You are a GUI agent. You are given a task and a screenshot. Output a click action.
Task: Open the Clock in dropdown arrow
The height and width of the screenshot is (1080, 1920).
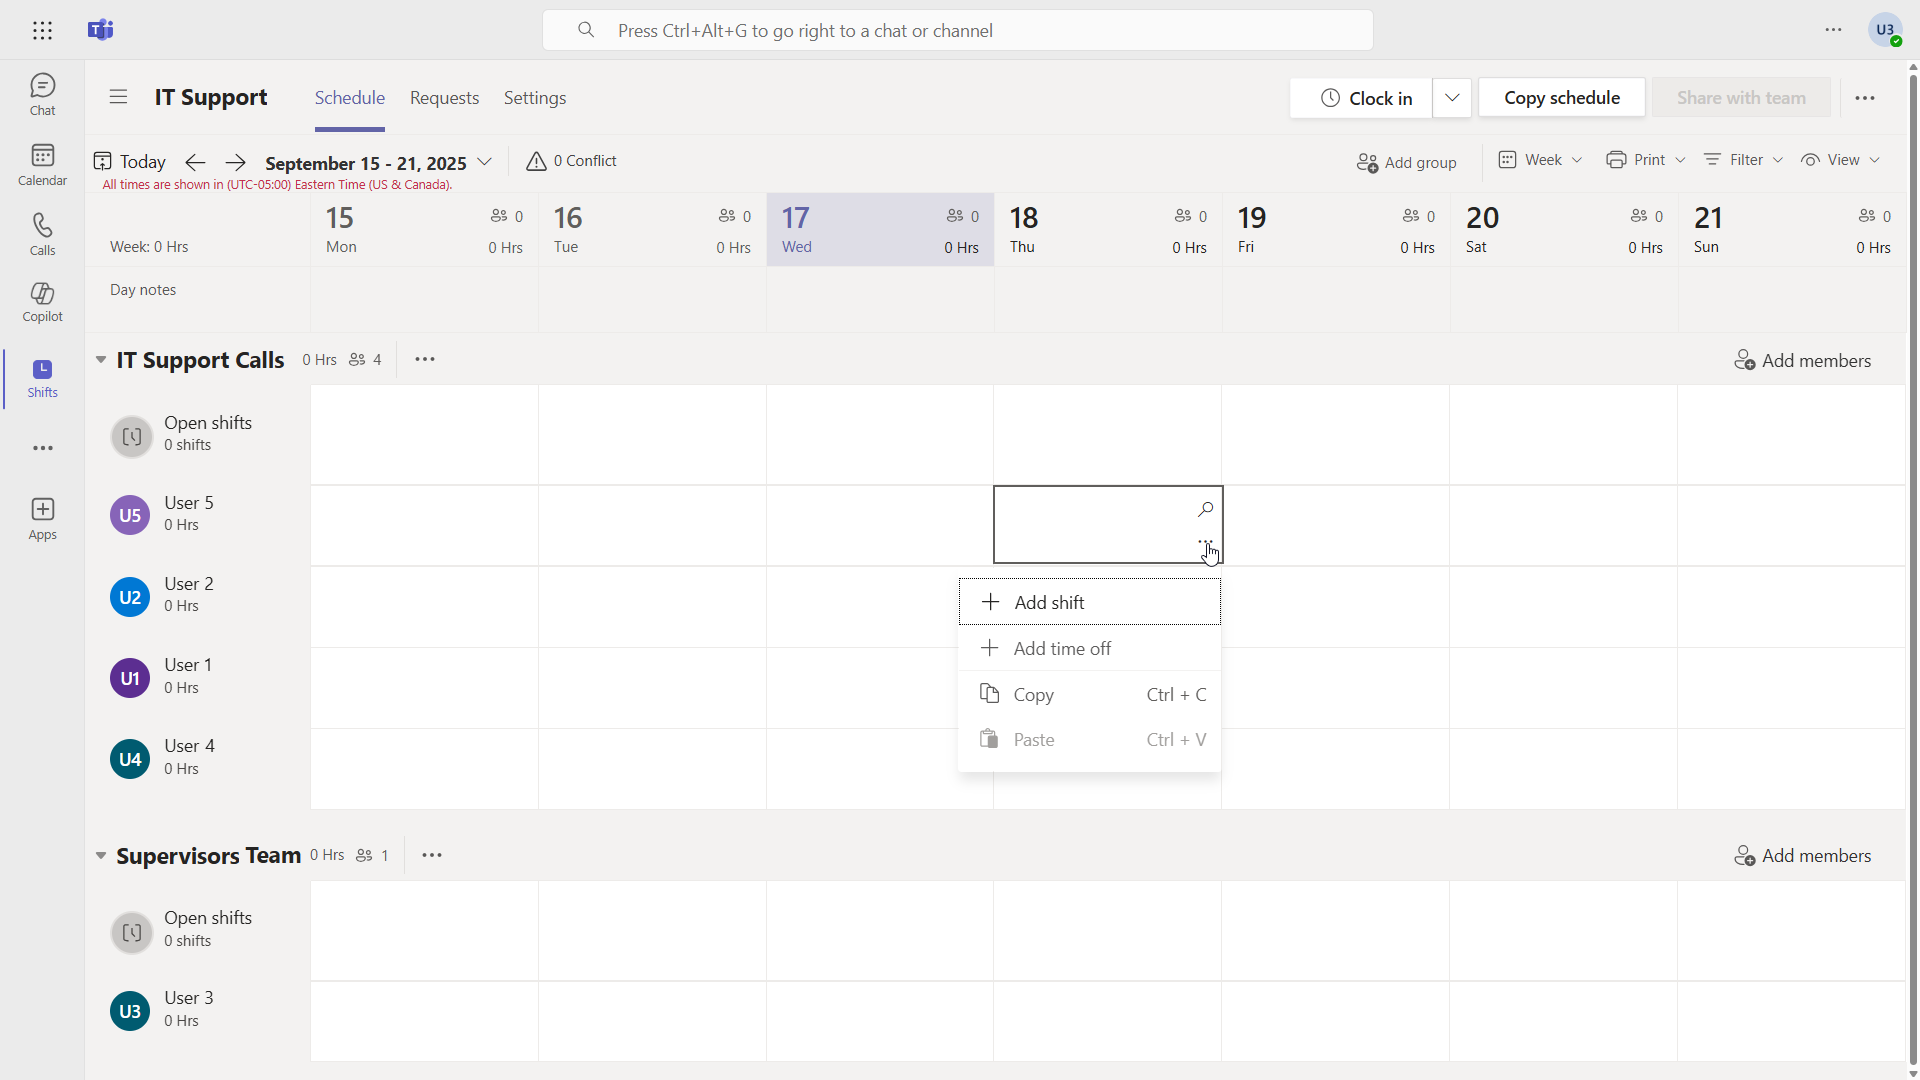tap(1452, 98)
